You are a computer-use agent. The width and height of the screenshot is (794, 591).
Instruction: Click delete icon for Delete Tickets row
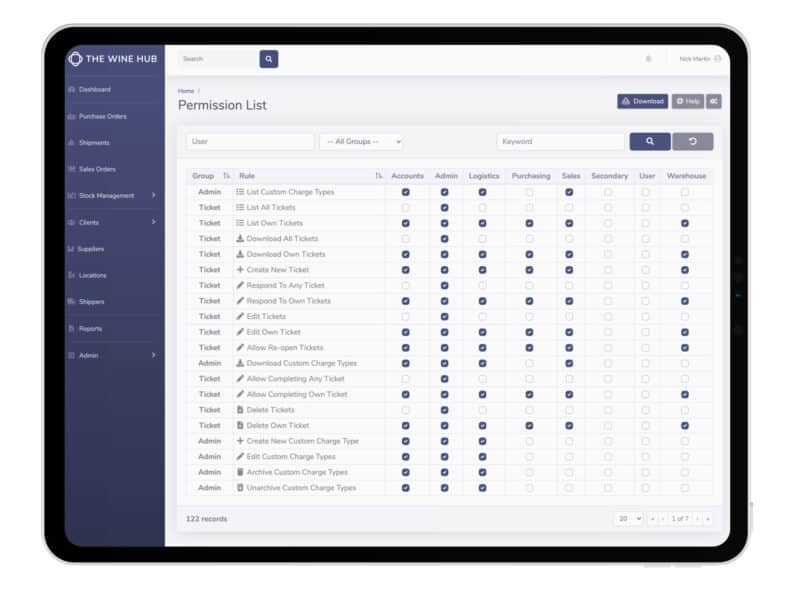click(x=240, y=410)
